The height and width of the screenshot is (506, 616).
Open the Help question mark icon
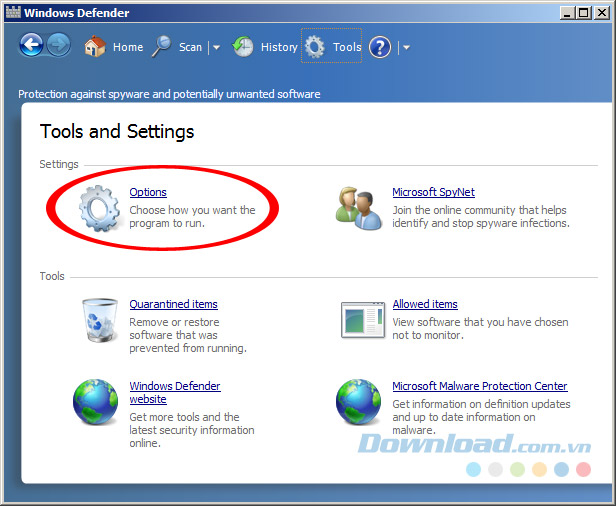pos(380,47)
